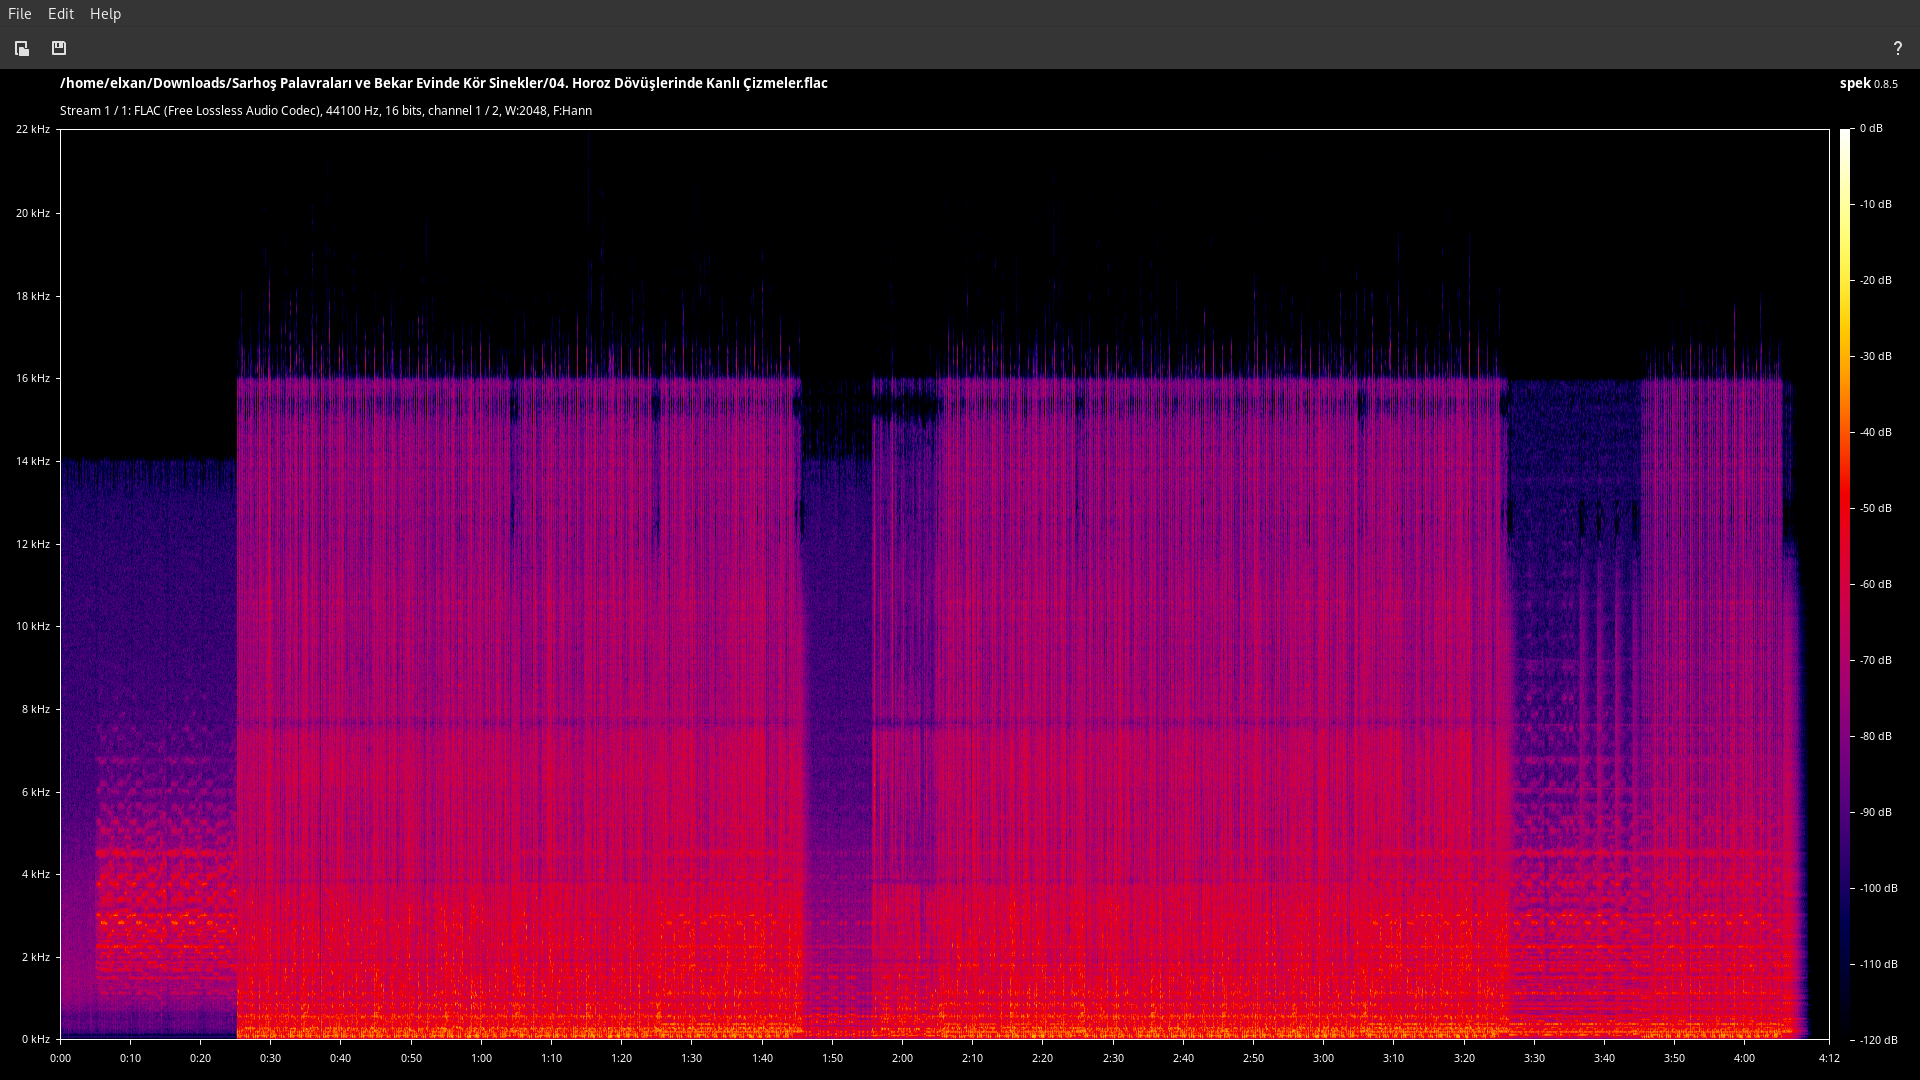Open the File menu
The image size is (1920, 1080).
click(19, 14)
